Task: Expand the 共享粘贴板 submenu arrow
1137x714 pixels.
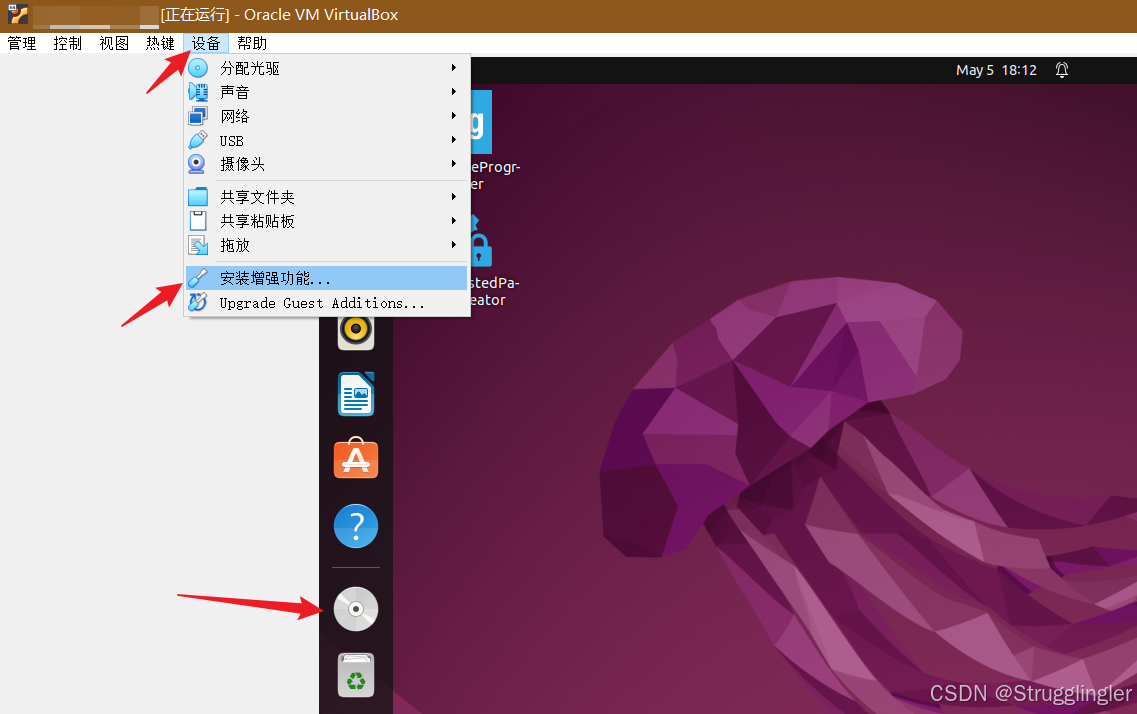Action: click(x=454, y=220)
